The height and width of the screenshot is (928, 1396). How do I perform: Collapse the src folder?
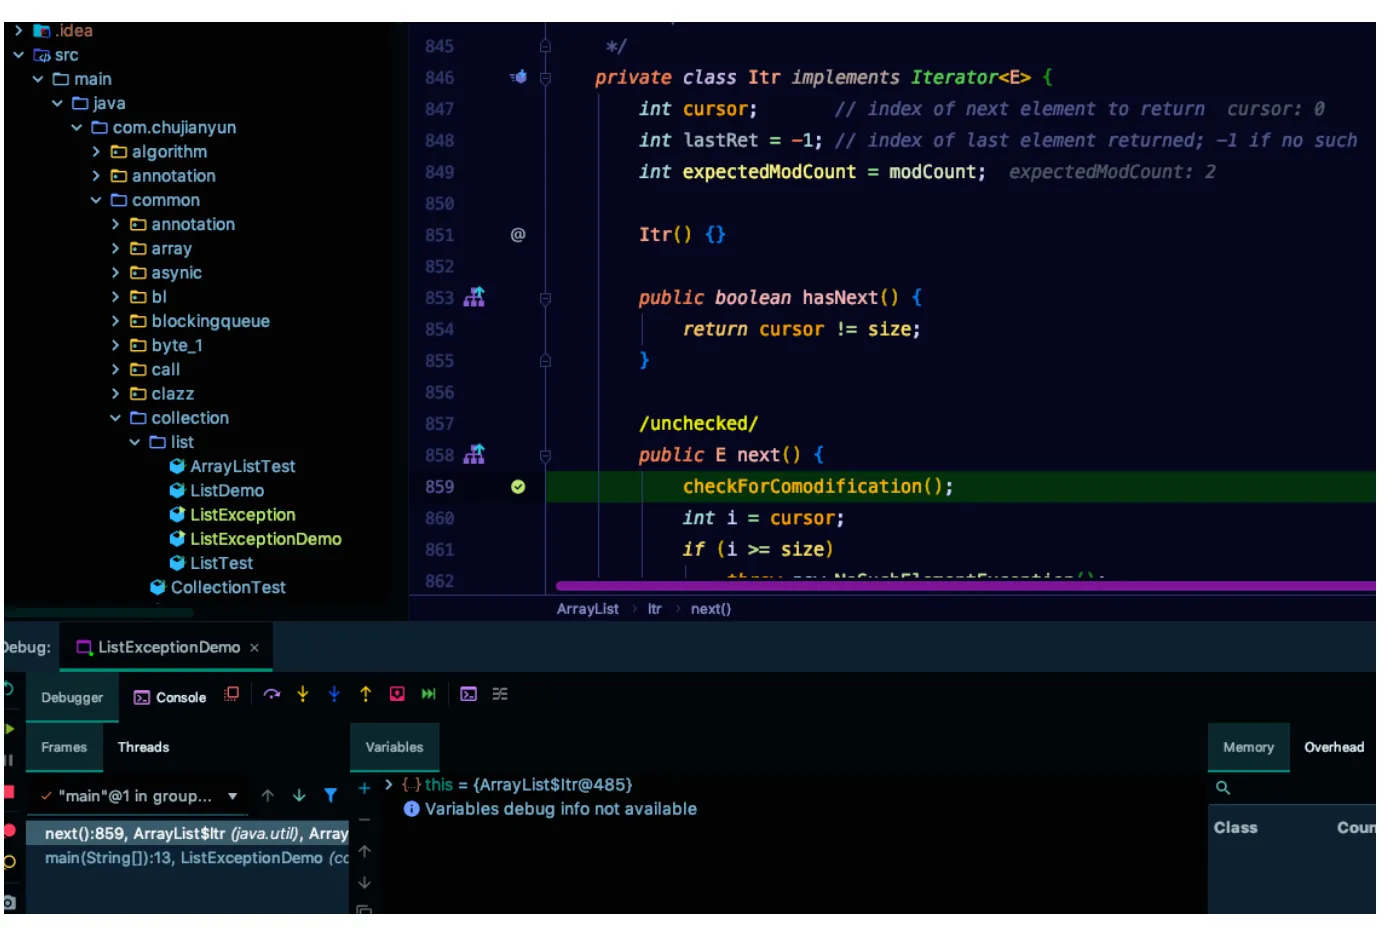18,55
